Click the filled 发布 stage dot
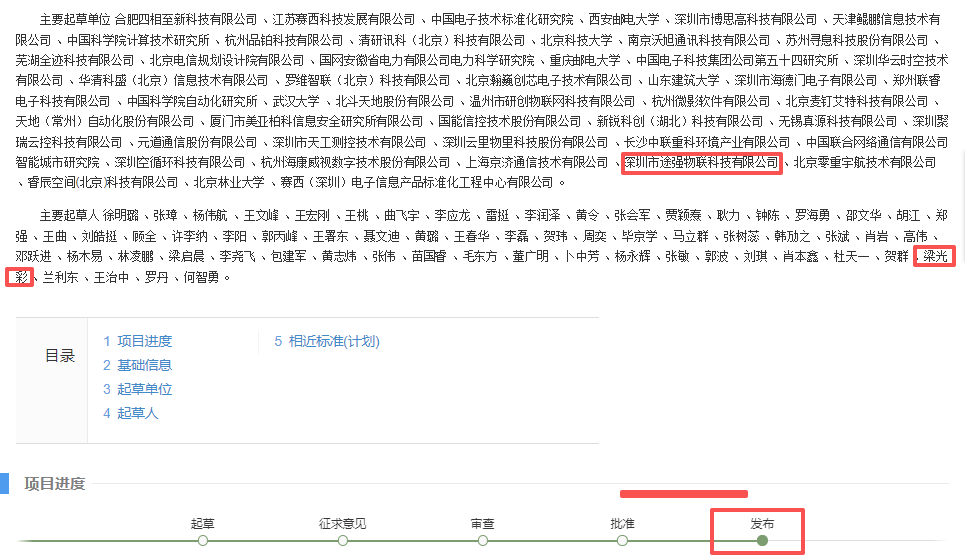Viewport: 965px width, 560px height. (762, 540)
